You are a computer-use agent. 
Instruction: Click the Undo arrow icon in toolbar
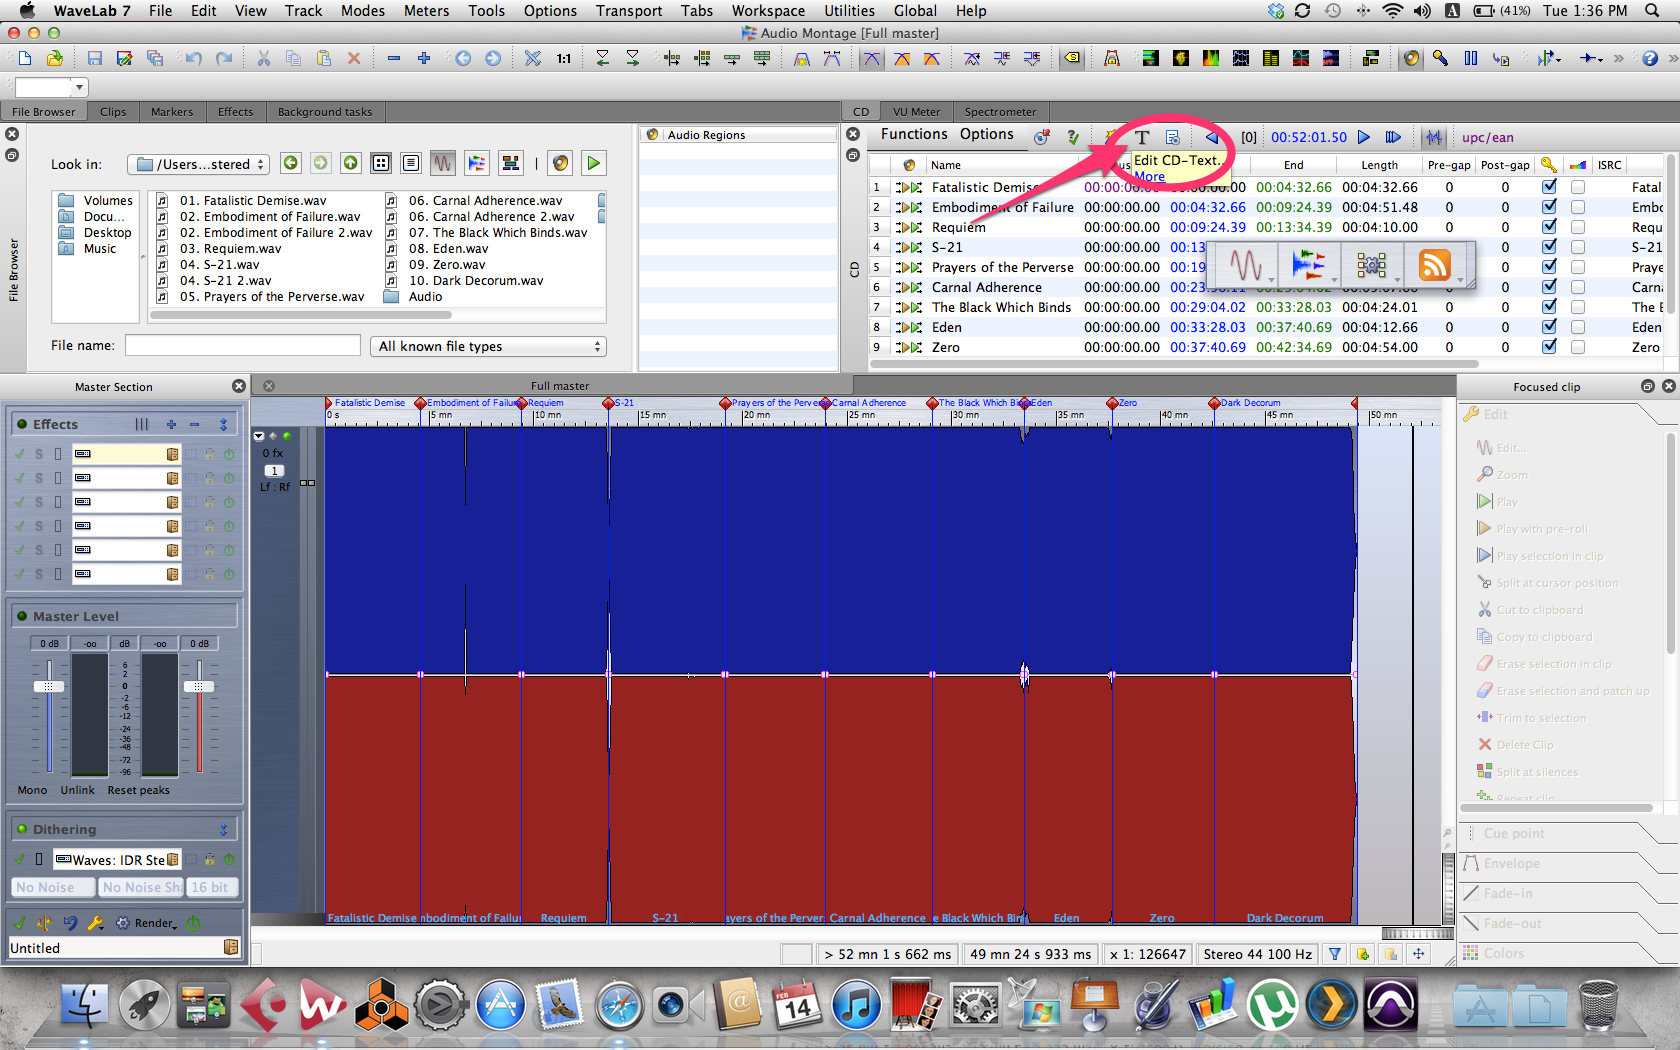coord(194,59)
